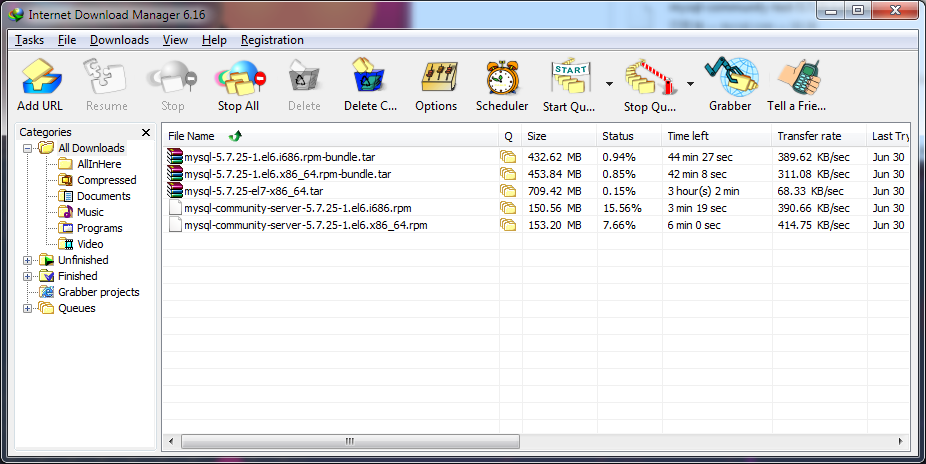Image resolution: width=926 pixels, height=464 pixels.
Task: Select the Documents category
Action: [103, 196]
